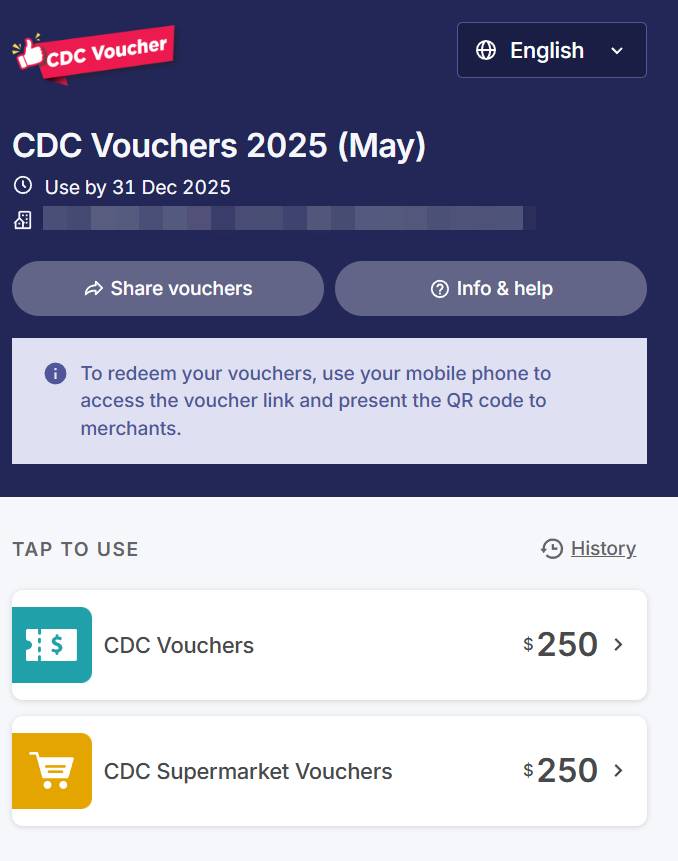The width and height of the screenshot is (678, 861).
Task: Click the globe icon in language selector
Action: [486, 50]
